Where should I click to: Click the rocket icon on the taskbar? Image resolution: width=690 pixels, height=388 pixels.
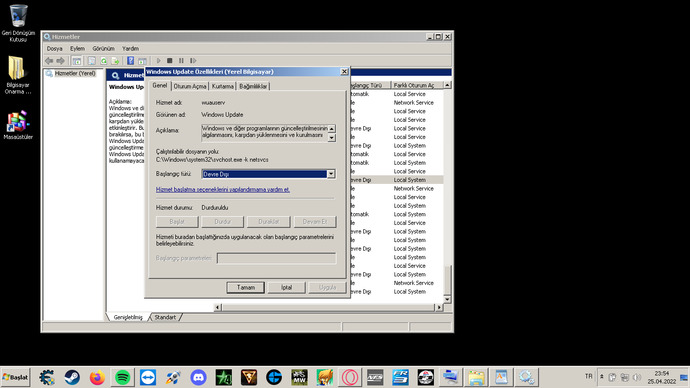(173, 377)
